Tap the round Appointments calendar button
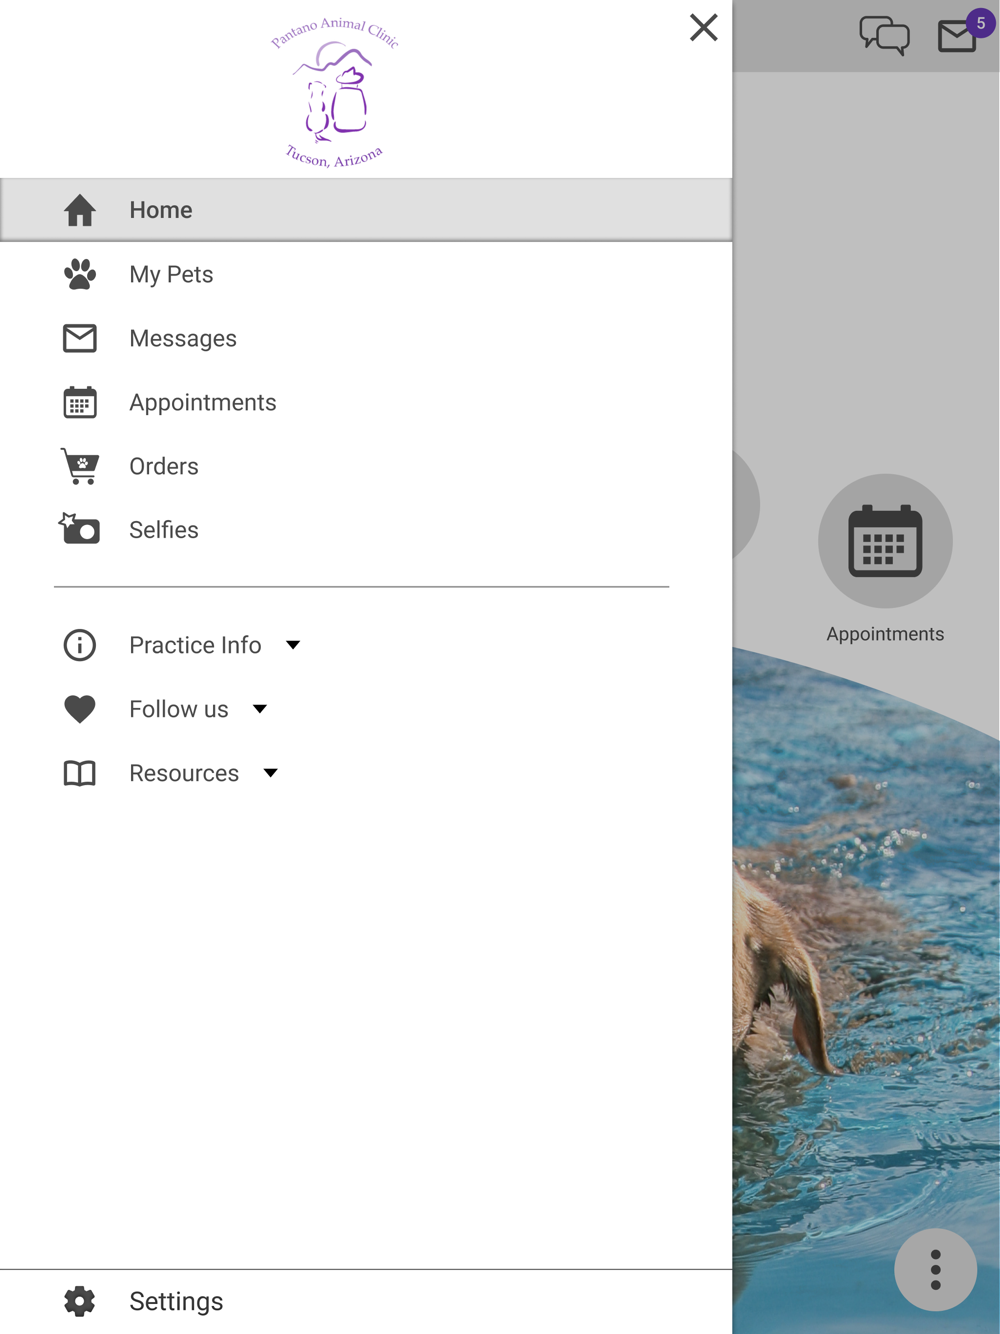 885,541
